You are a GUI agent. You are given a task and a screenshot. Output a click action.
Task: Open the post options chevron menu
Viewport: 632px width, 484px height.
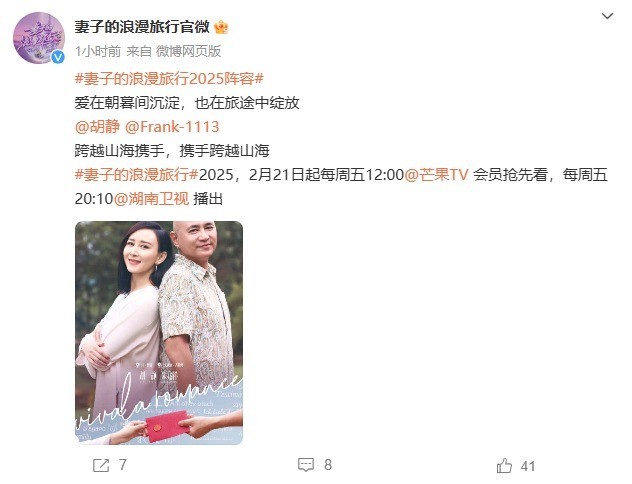coord(607,16)
